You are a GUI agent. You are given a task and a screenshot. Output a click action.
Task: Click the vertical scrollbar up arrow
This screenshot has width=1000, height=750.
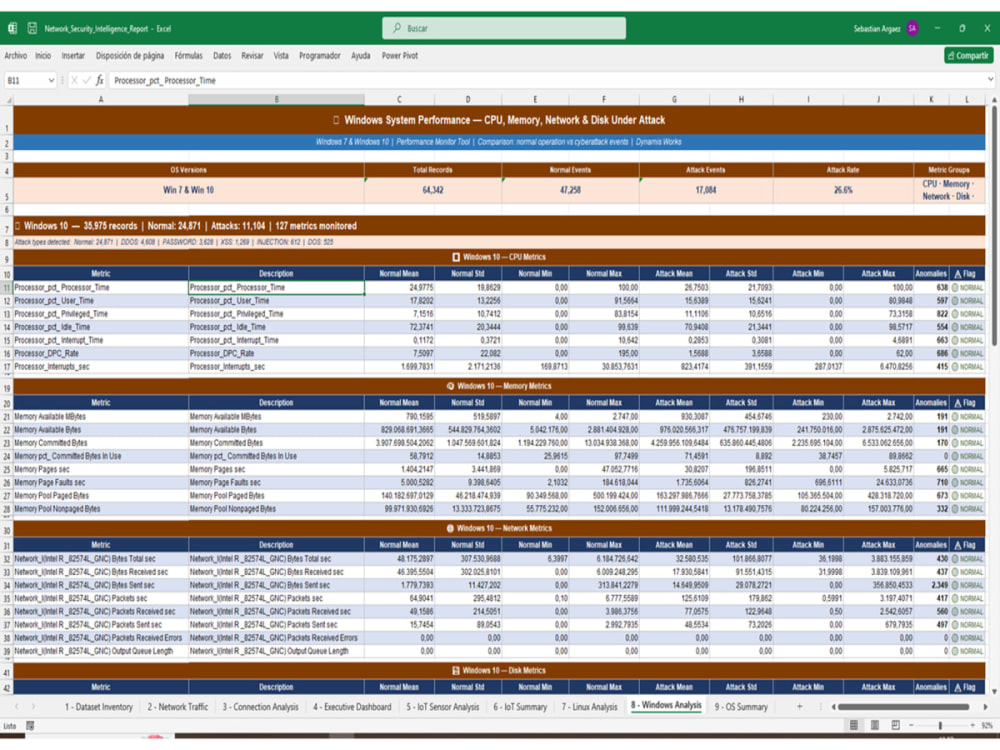pos(994,100)
